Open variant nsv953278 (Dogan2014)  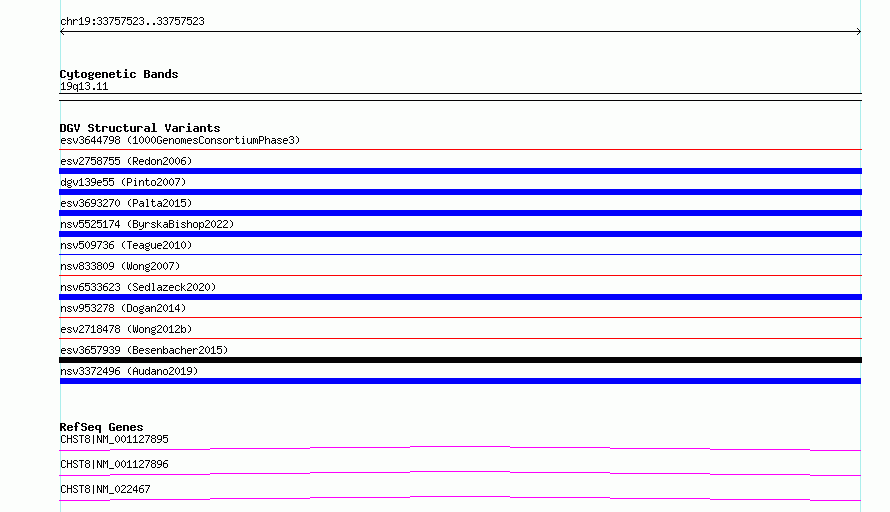[123, 308]
